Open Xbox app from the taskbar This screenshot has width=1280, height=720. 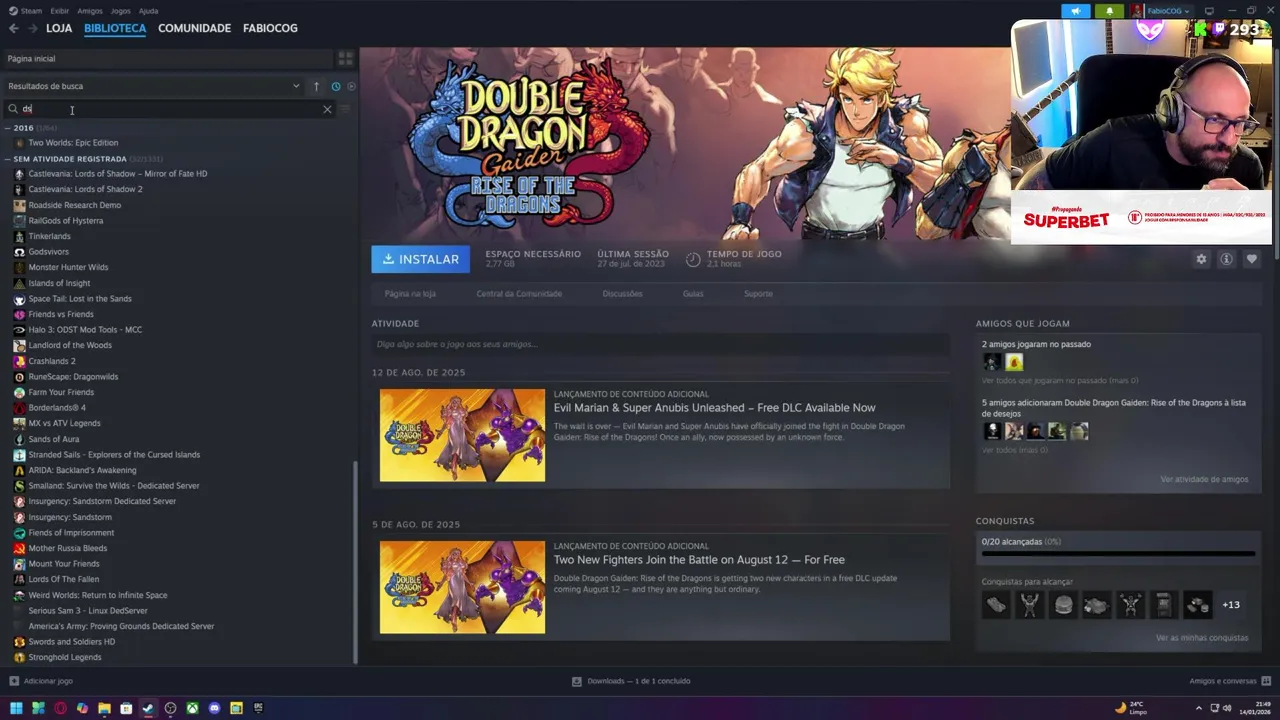click(192, 708)
